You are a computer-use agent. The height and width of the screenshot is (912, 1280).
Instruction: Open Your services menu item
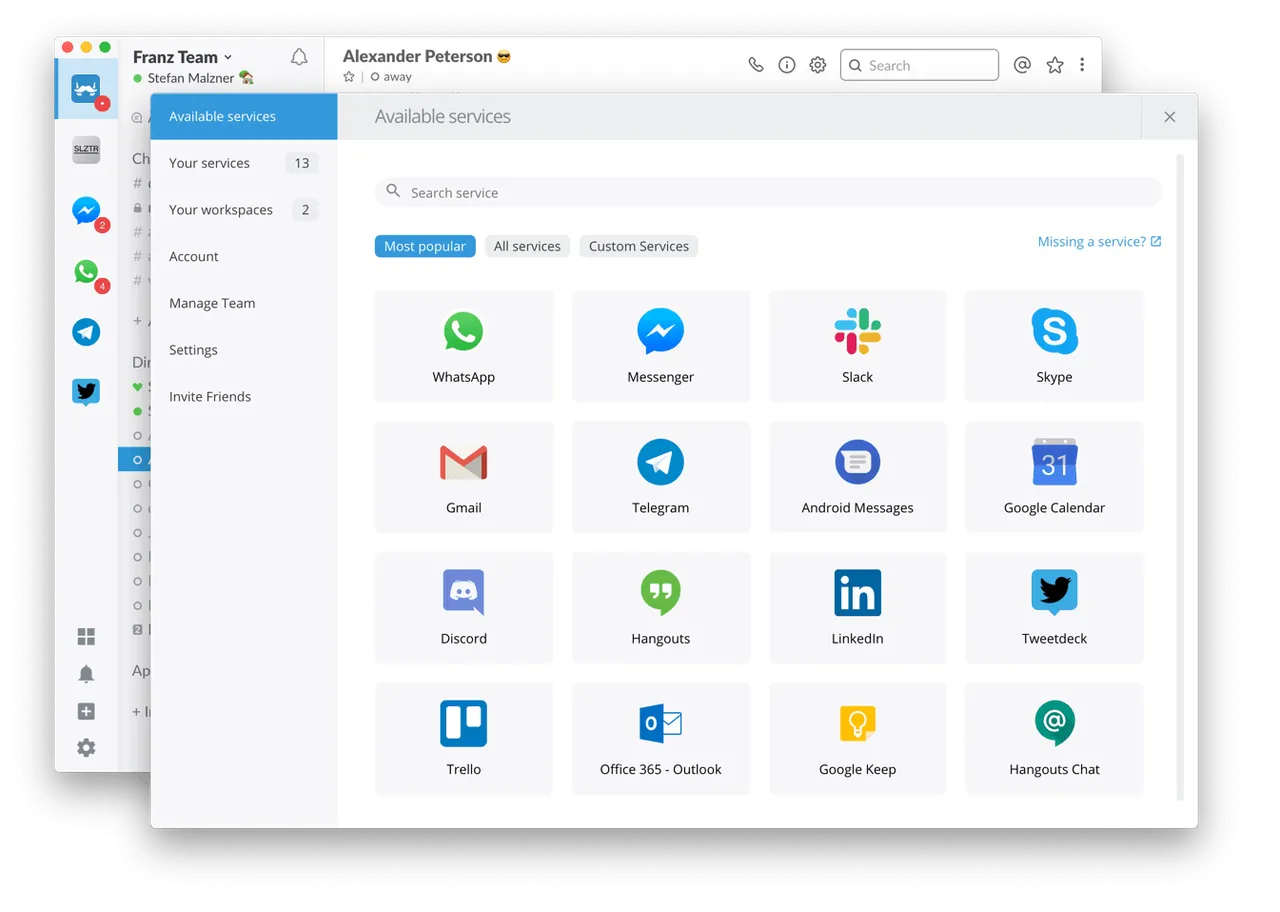coord(244,163)
